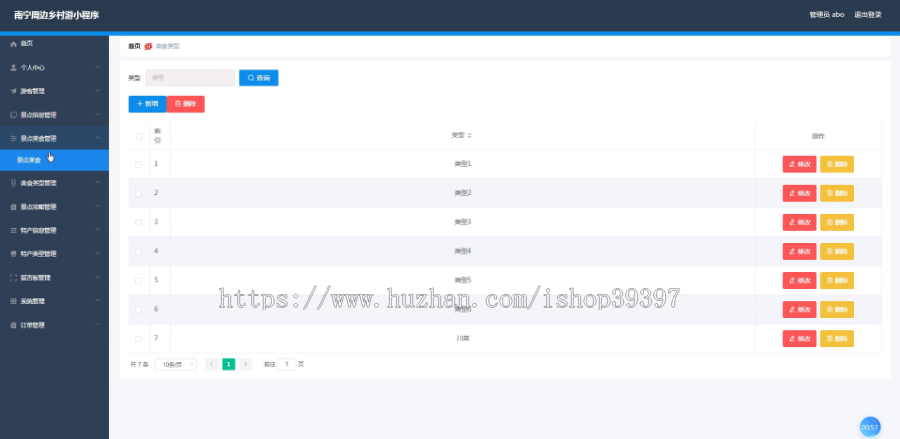Click the person icon for 个人中心
This screenshot has height=439, width=900.
[x=13, y=67]
